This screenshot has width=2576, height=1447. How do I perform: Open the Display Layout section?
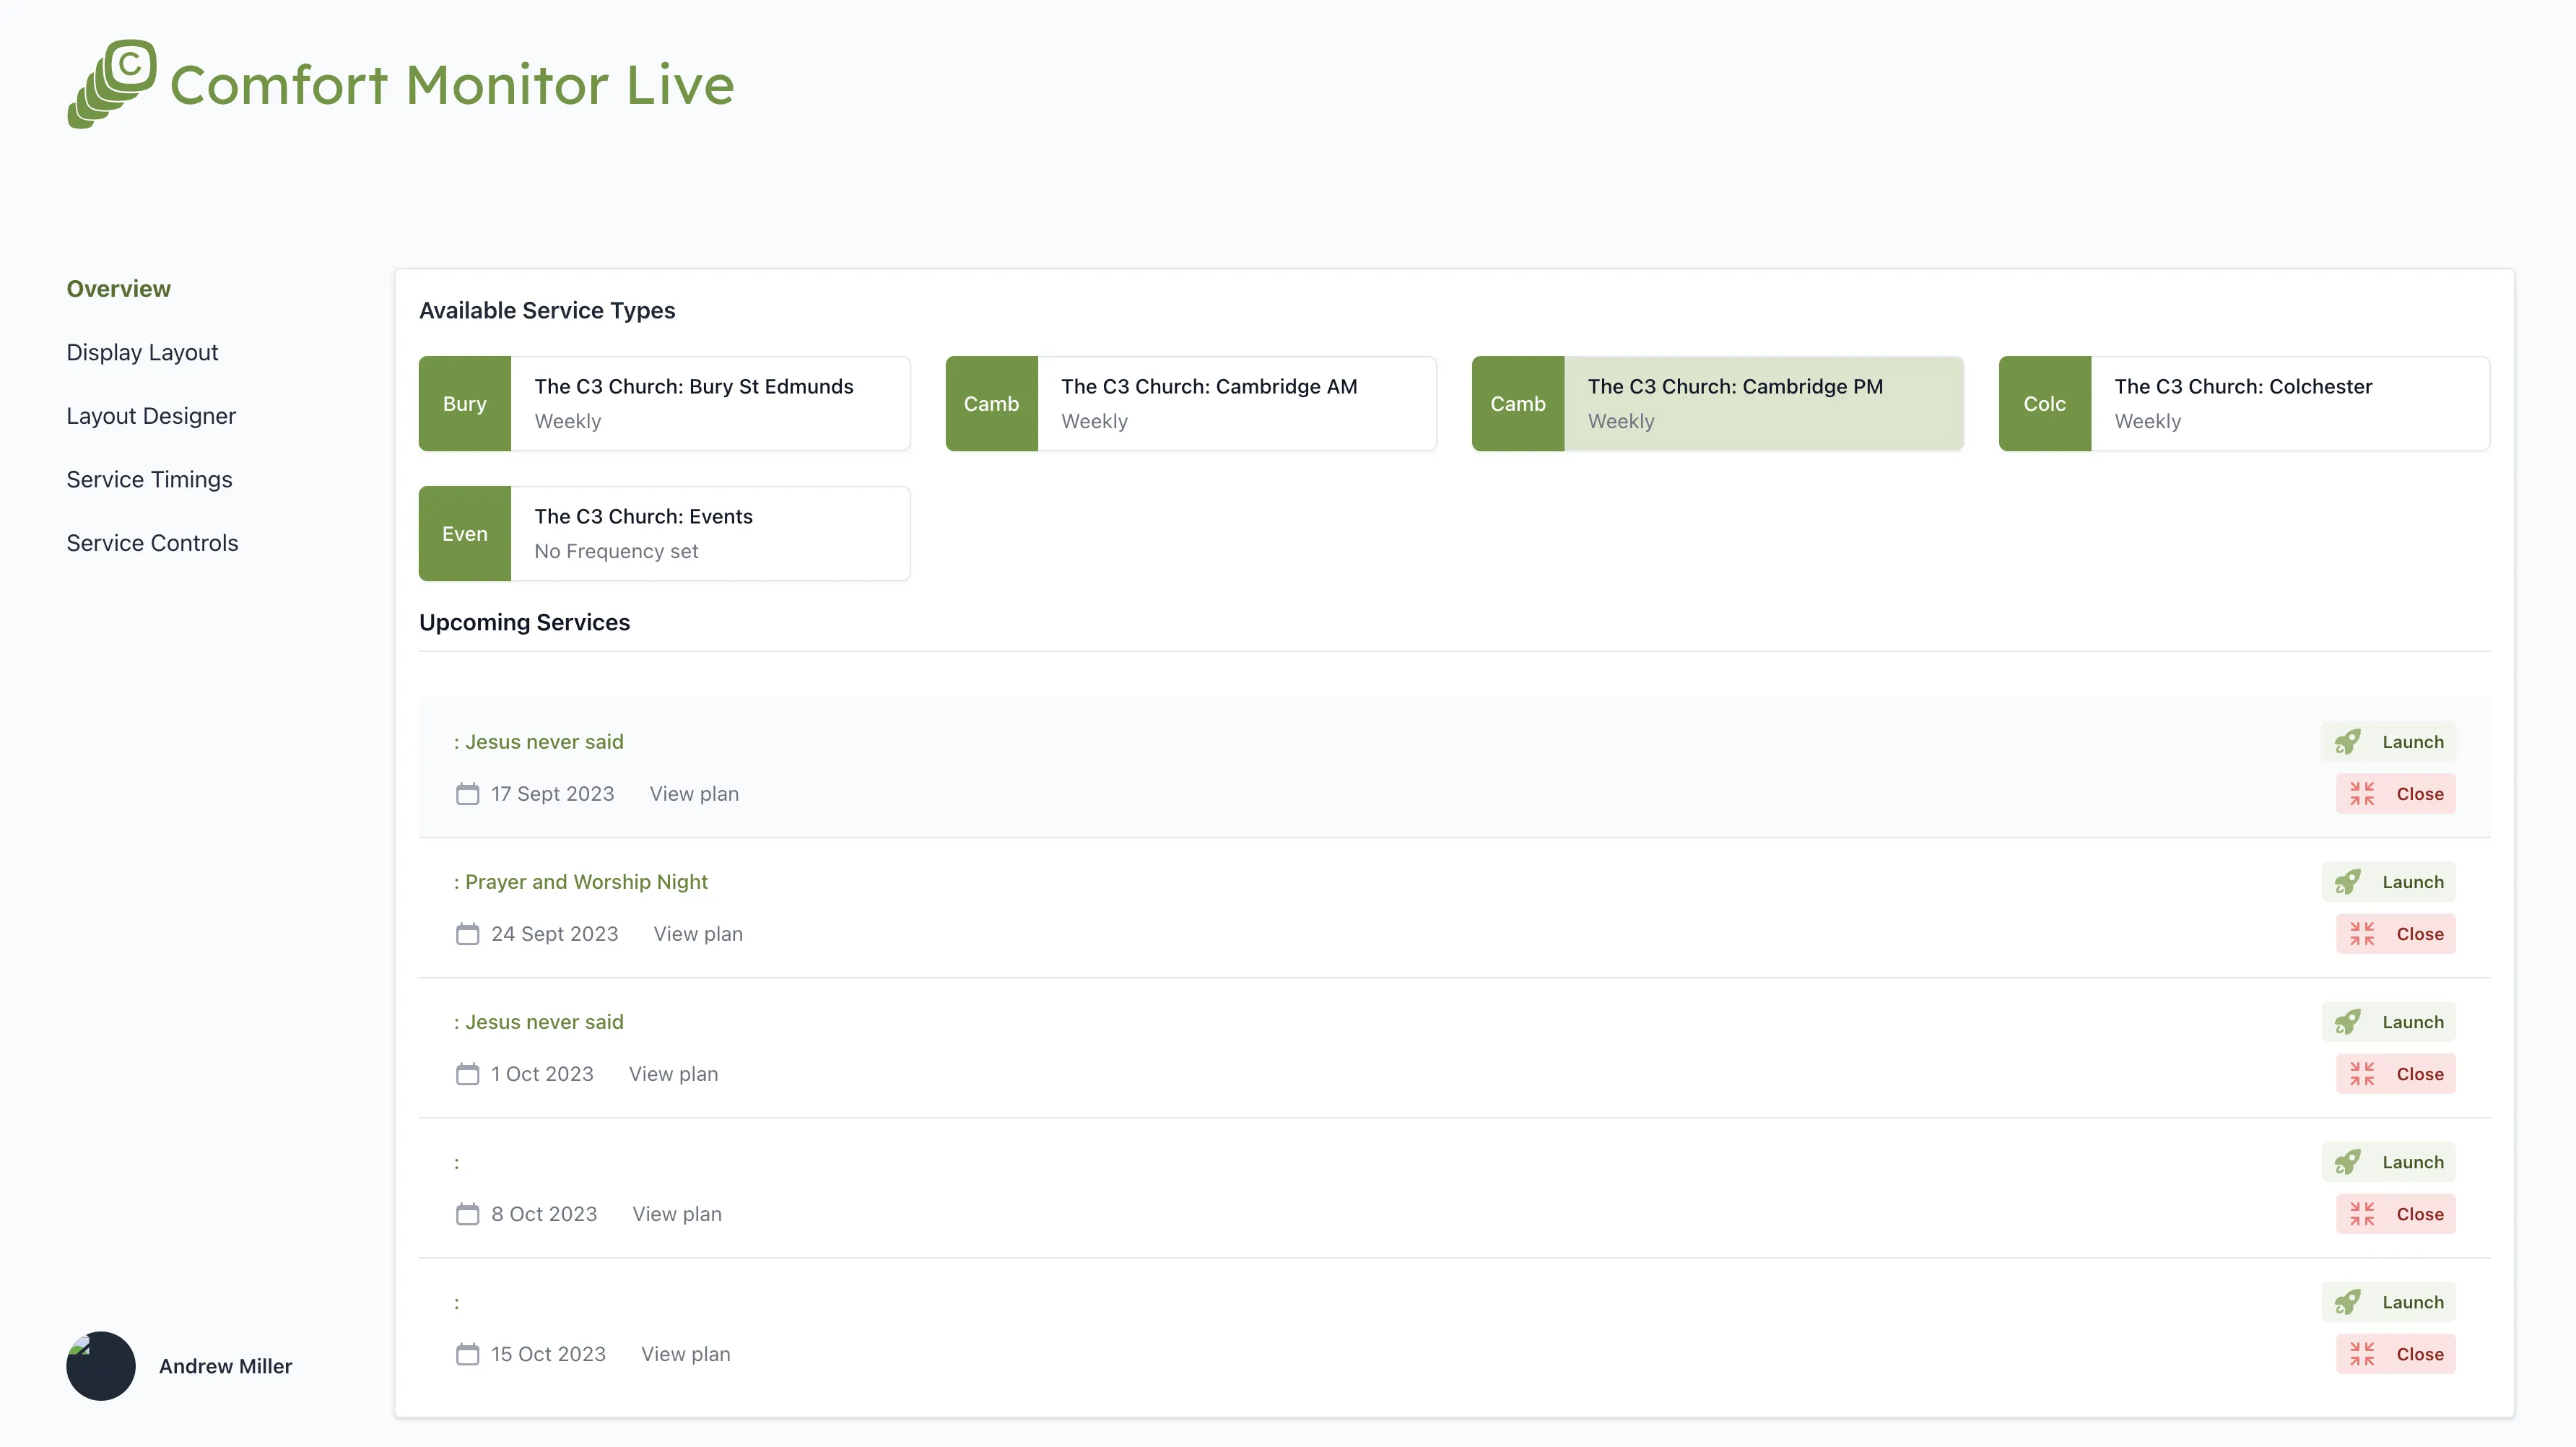click(x=142, y=352)
